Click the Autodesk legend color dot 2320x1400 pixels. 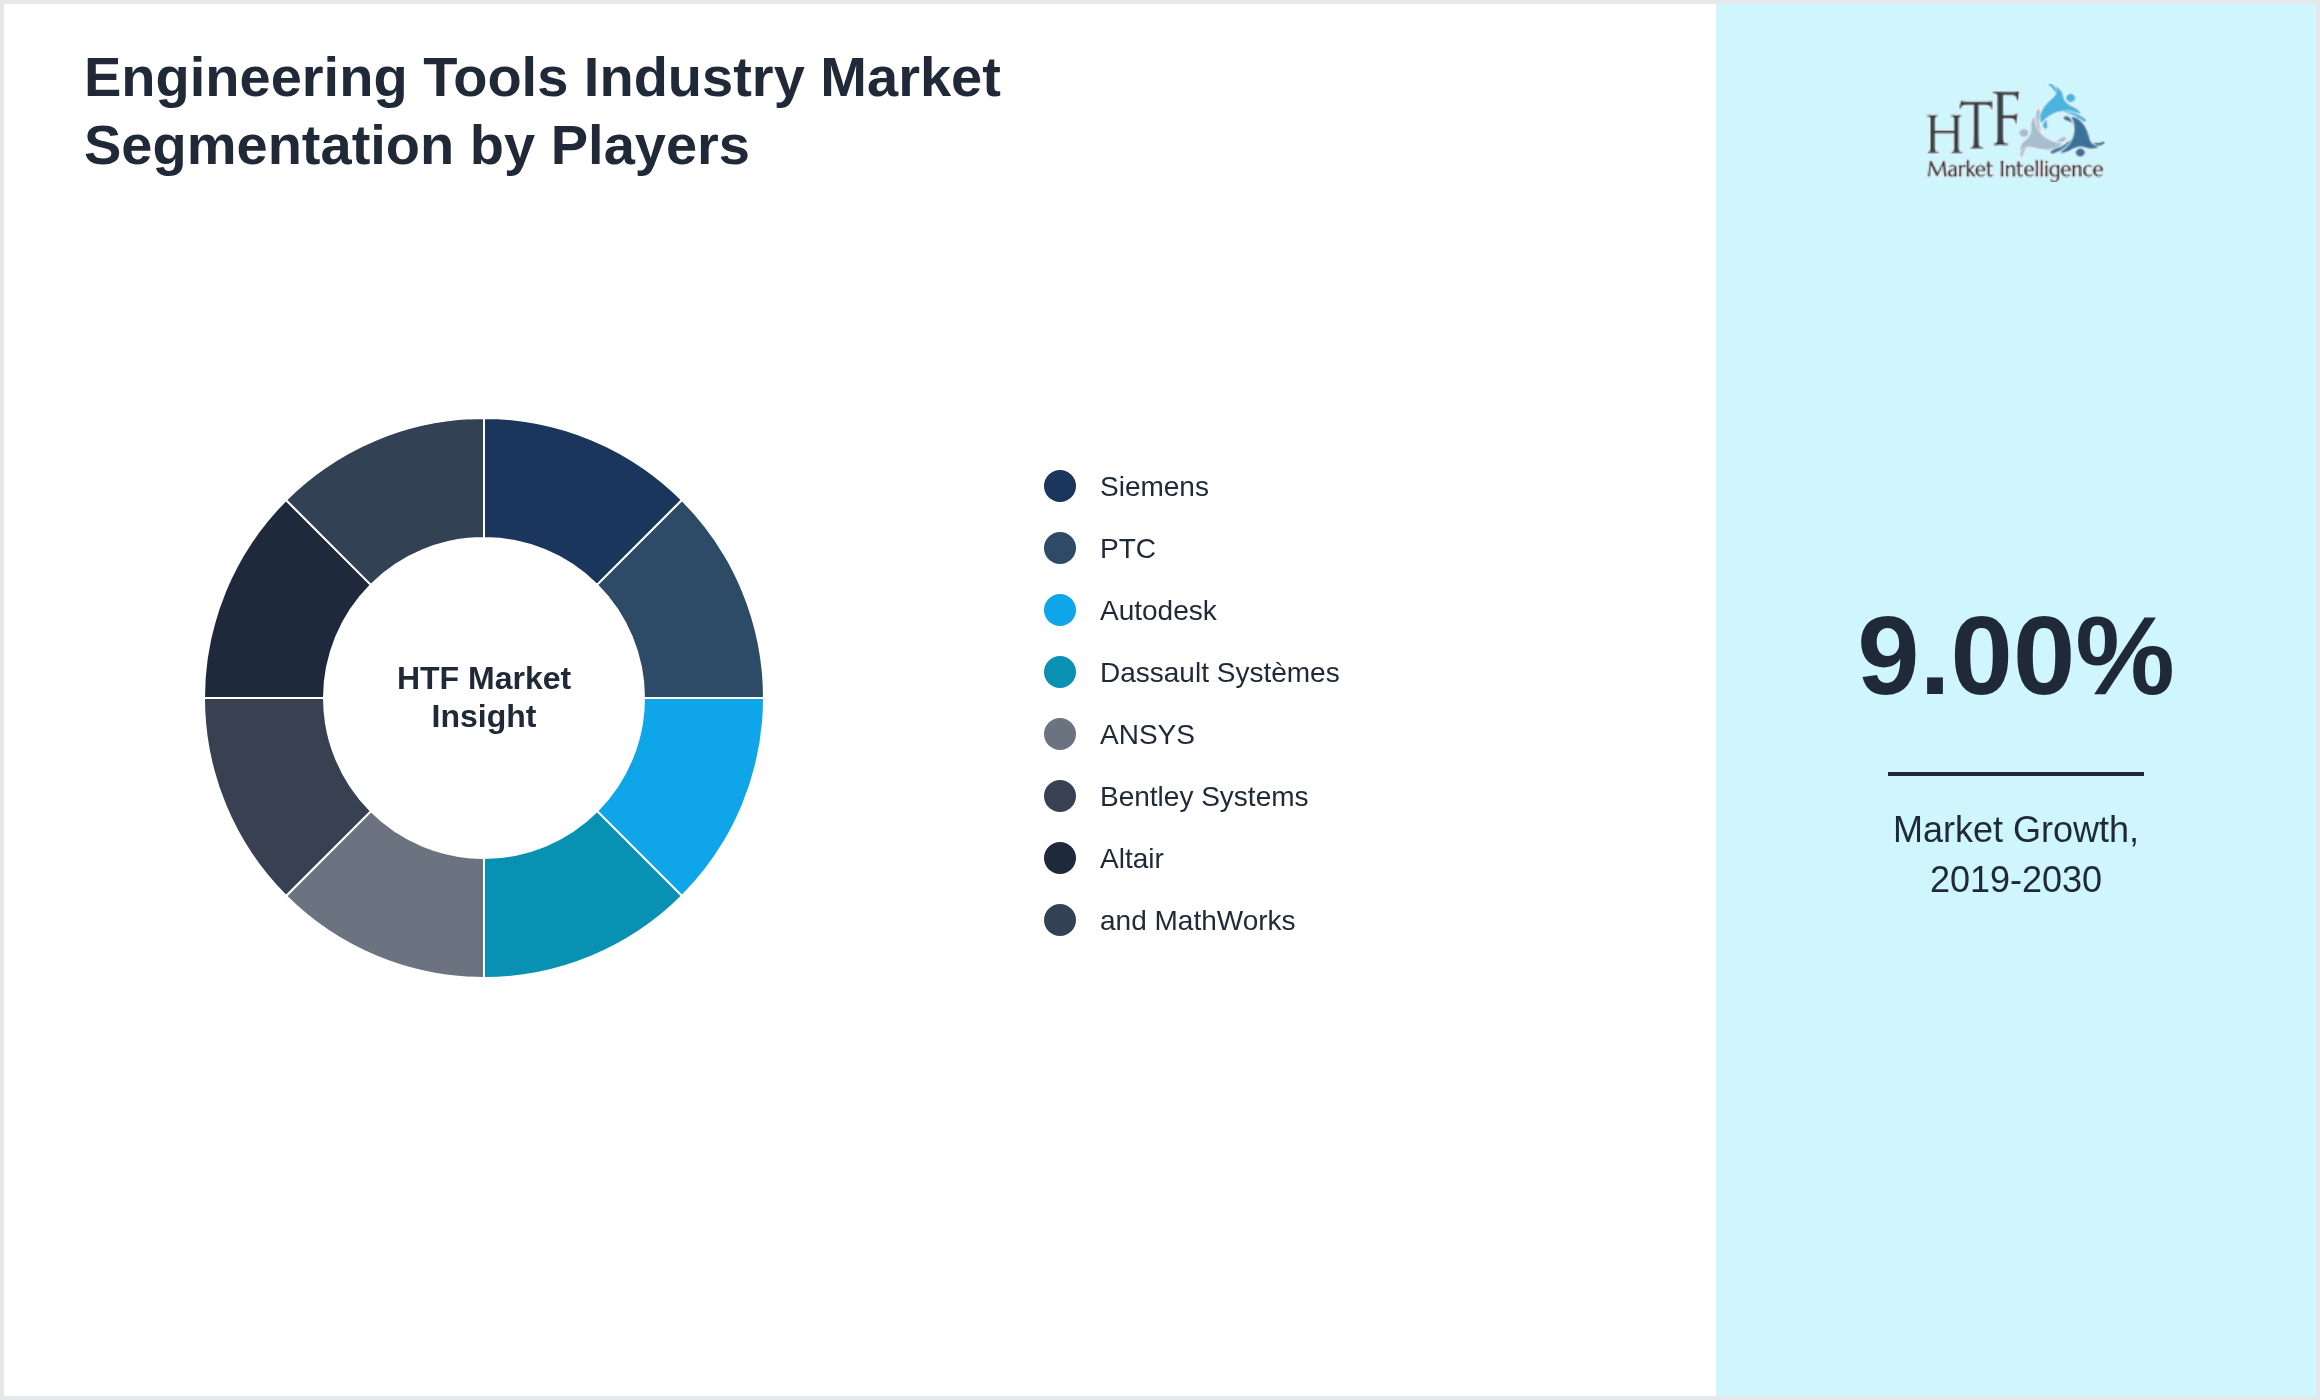1060,610
